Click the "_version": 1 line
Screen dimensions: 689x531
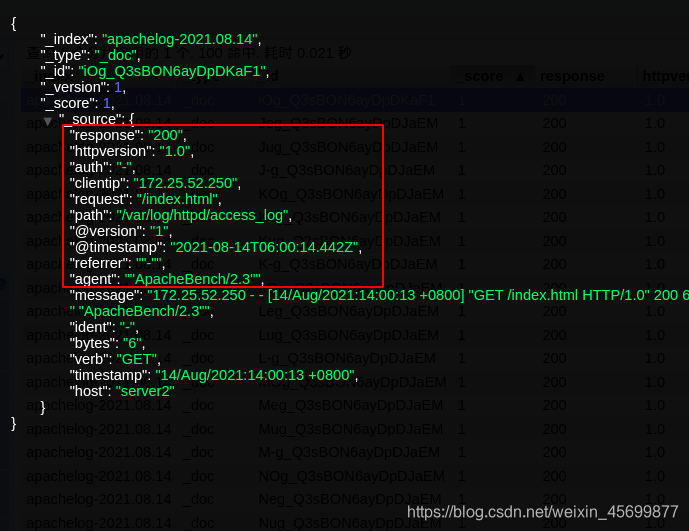click(x=83, y=87)
